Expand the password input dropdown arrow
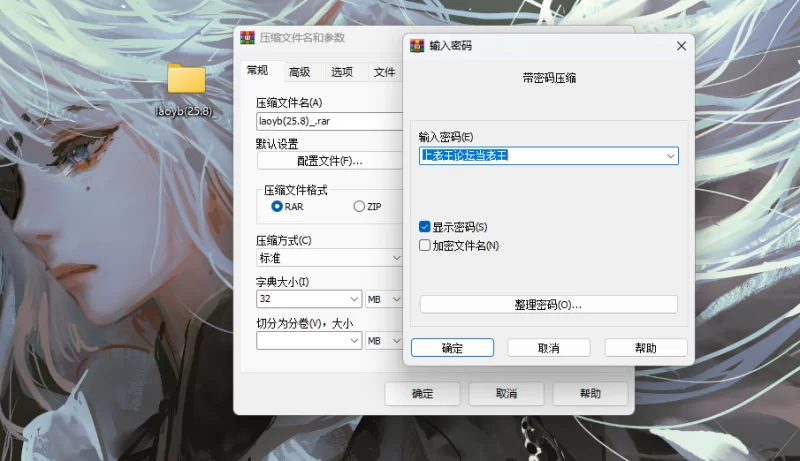800x461 pixels. tap(670, 156)
